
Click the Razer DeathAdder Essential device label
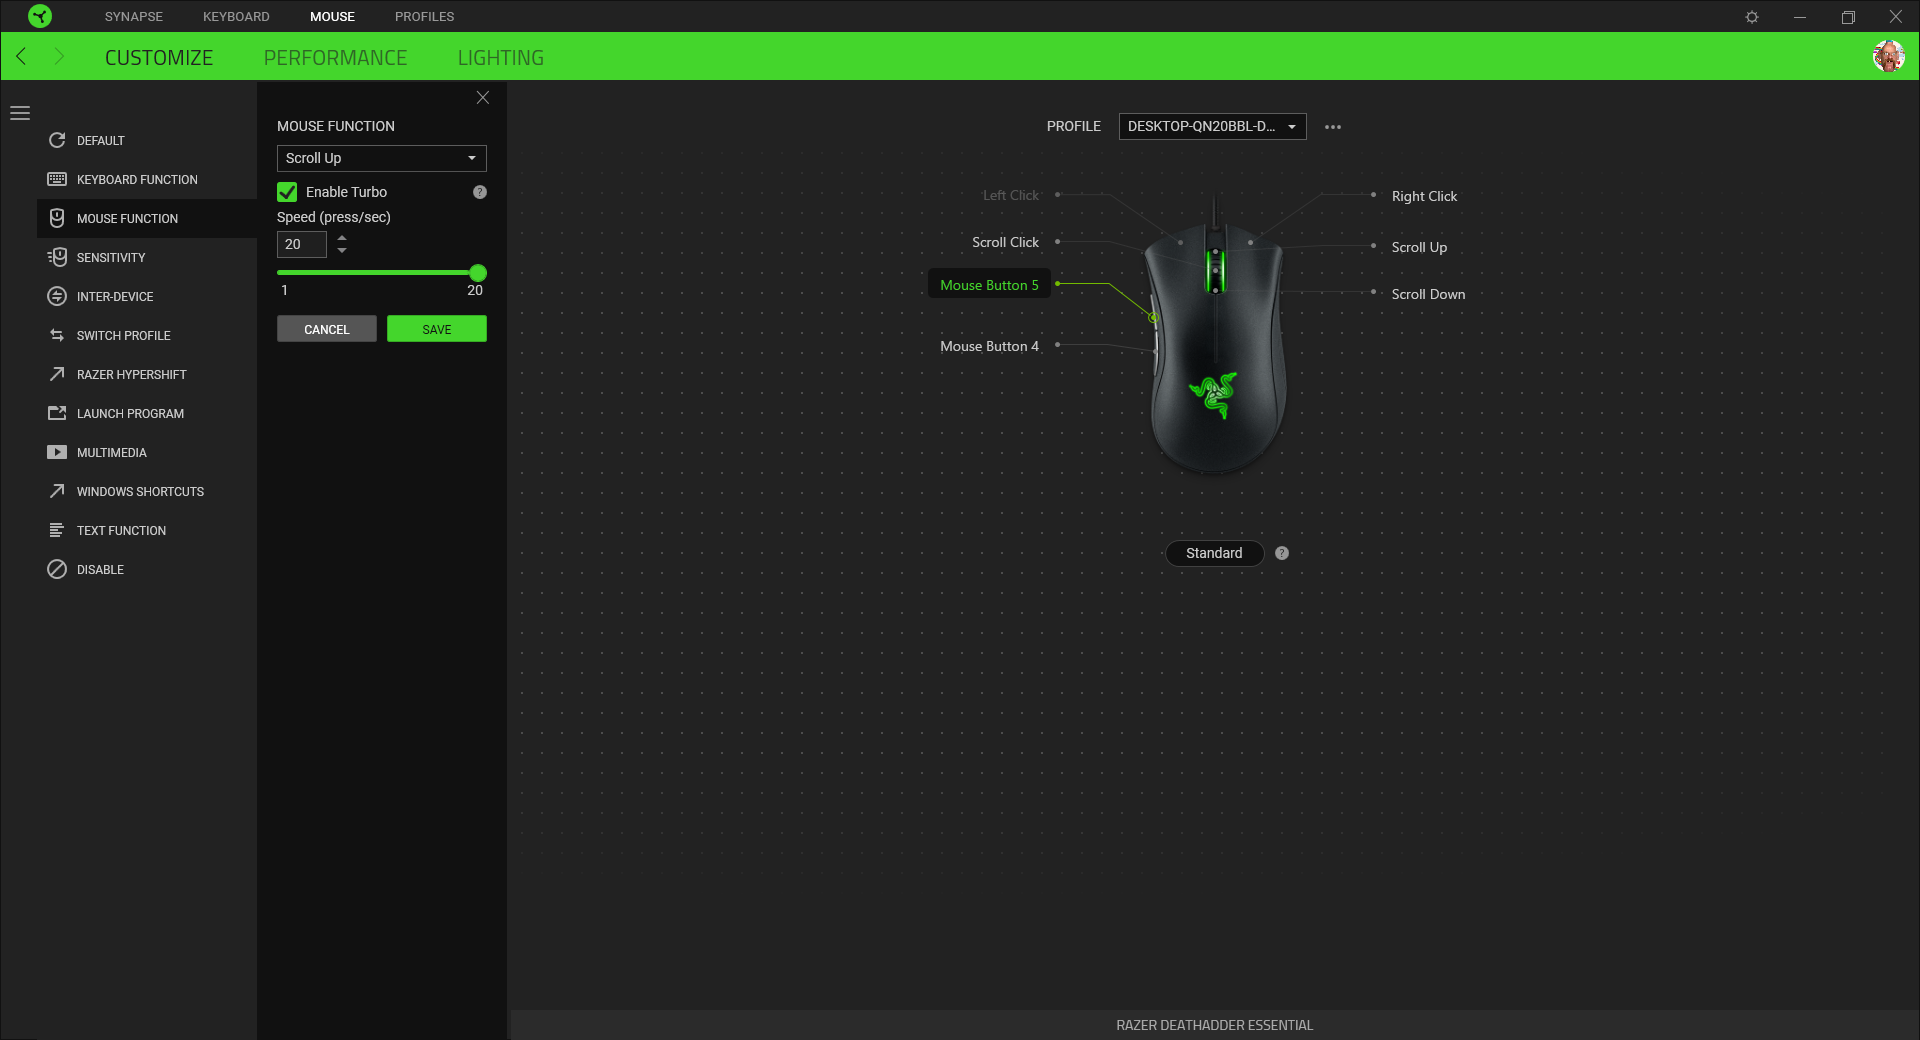pos(1214,1025)
